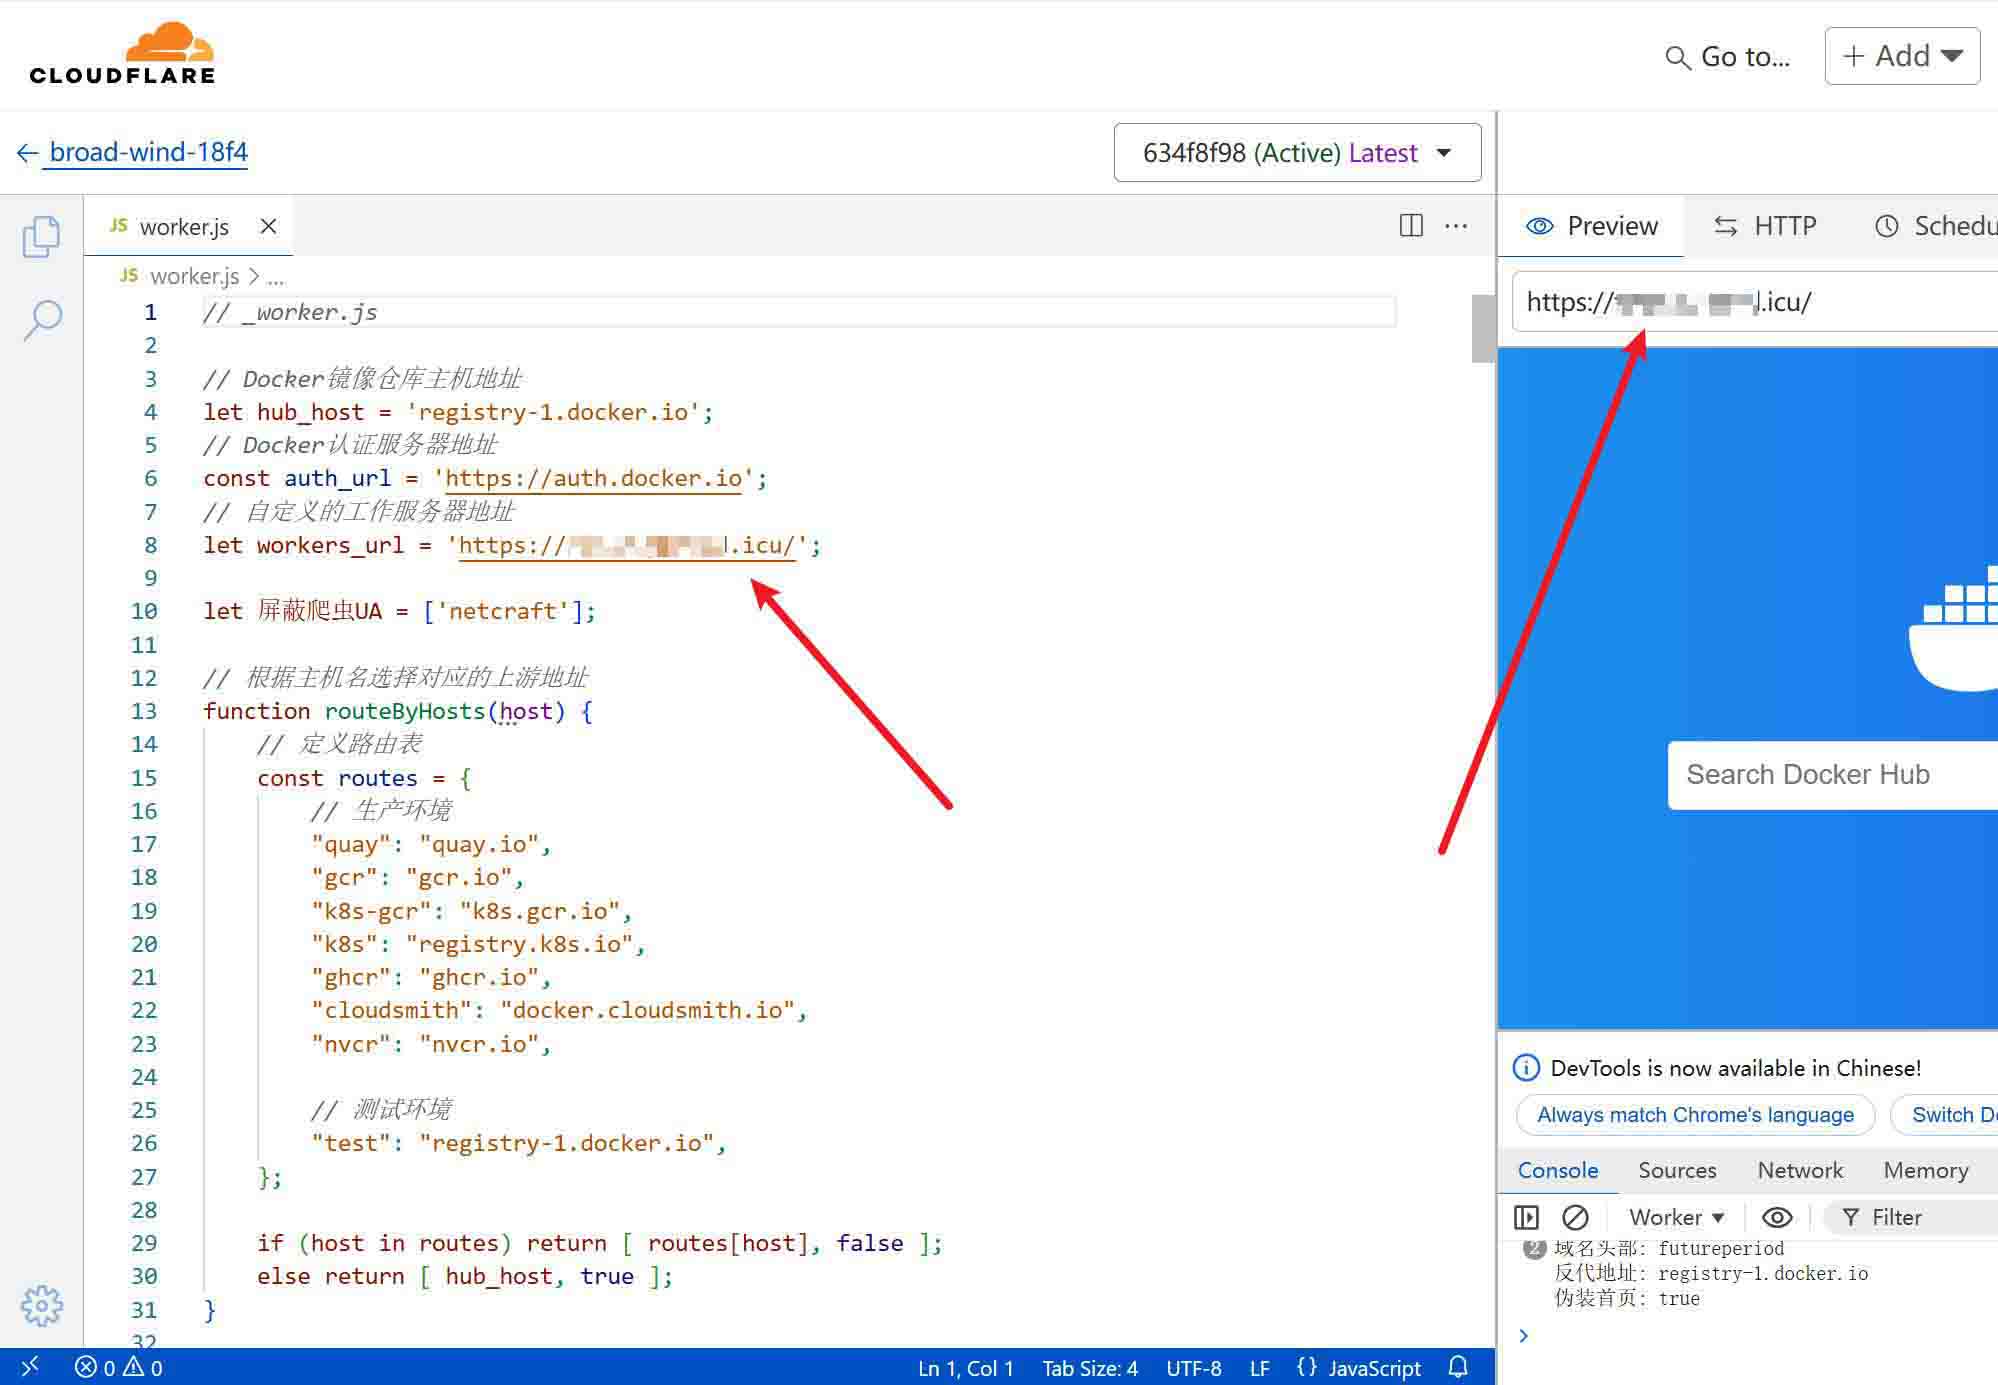
Task: Click Tab Size: 4 in status bar
Action: click(1090, 1368)
